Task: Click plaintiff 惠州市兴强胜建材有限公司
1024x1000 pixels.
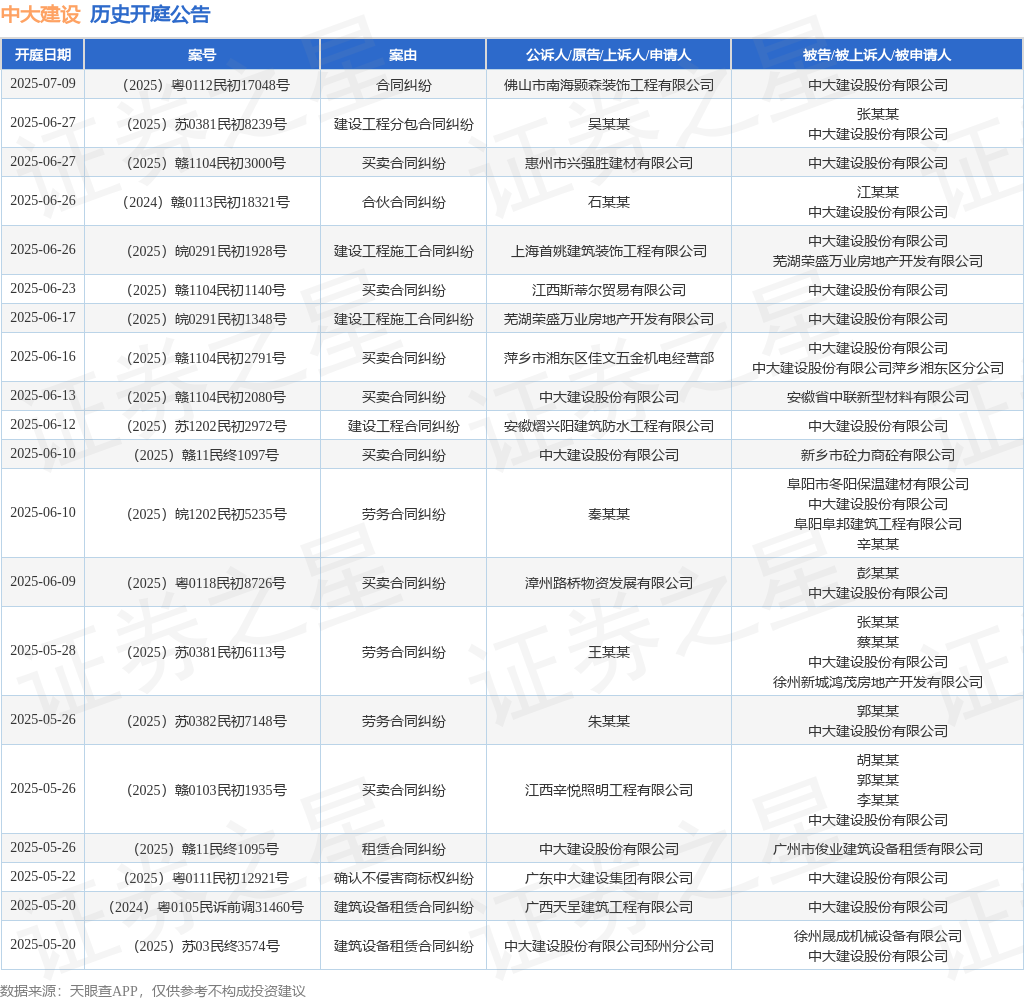Action: pyautogui.click(x=609, y=163)
